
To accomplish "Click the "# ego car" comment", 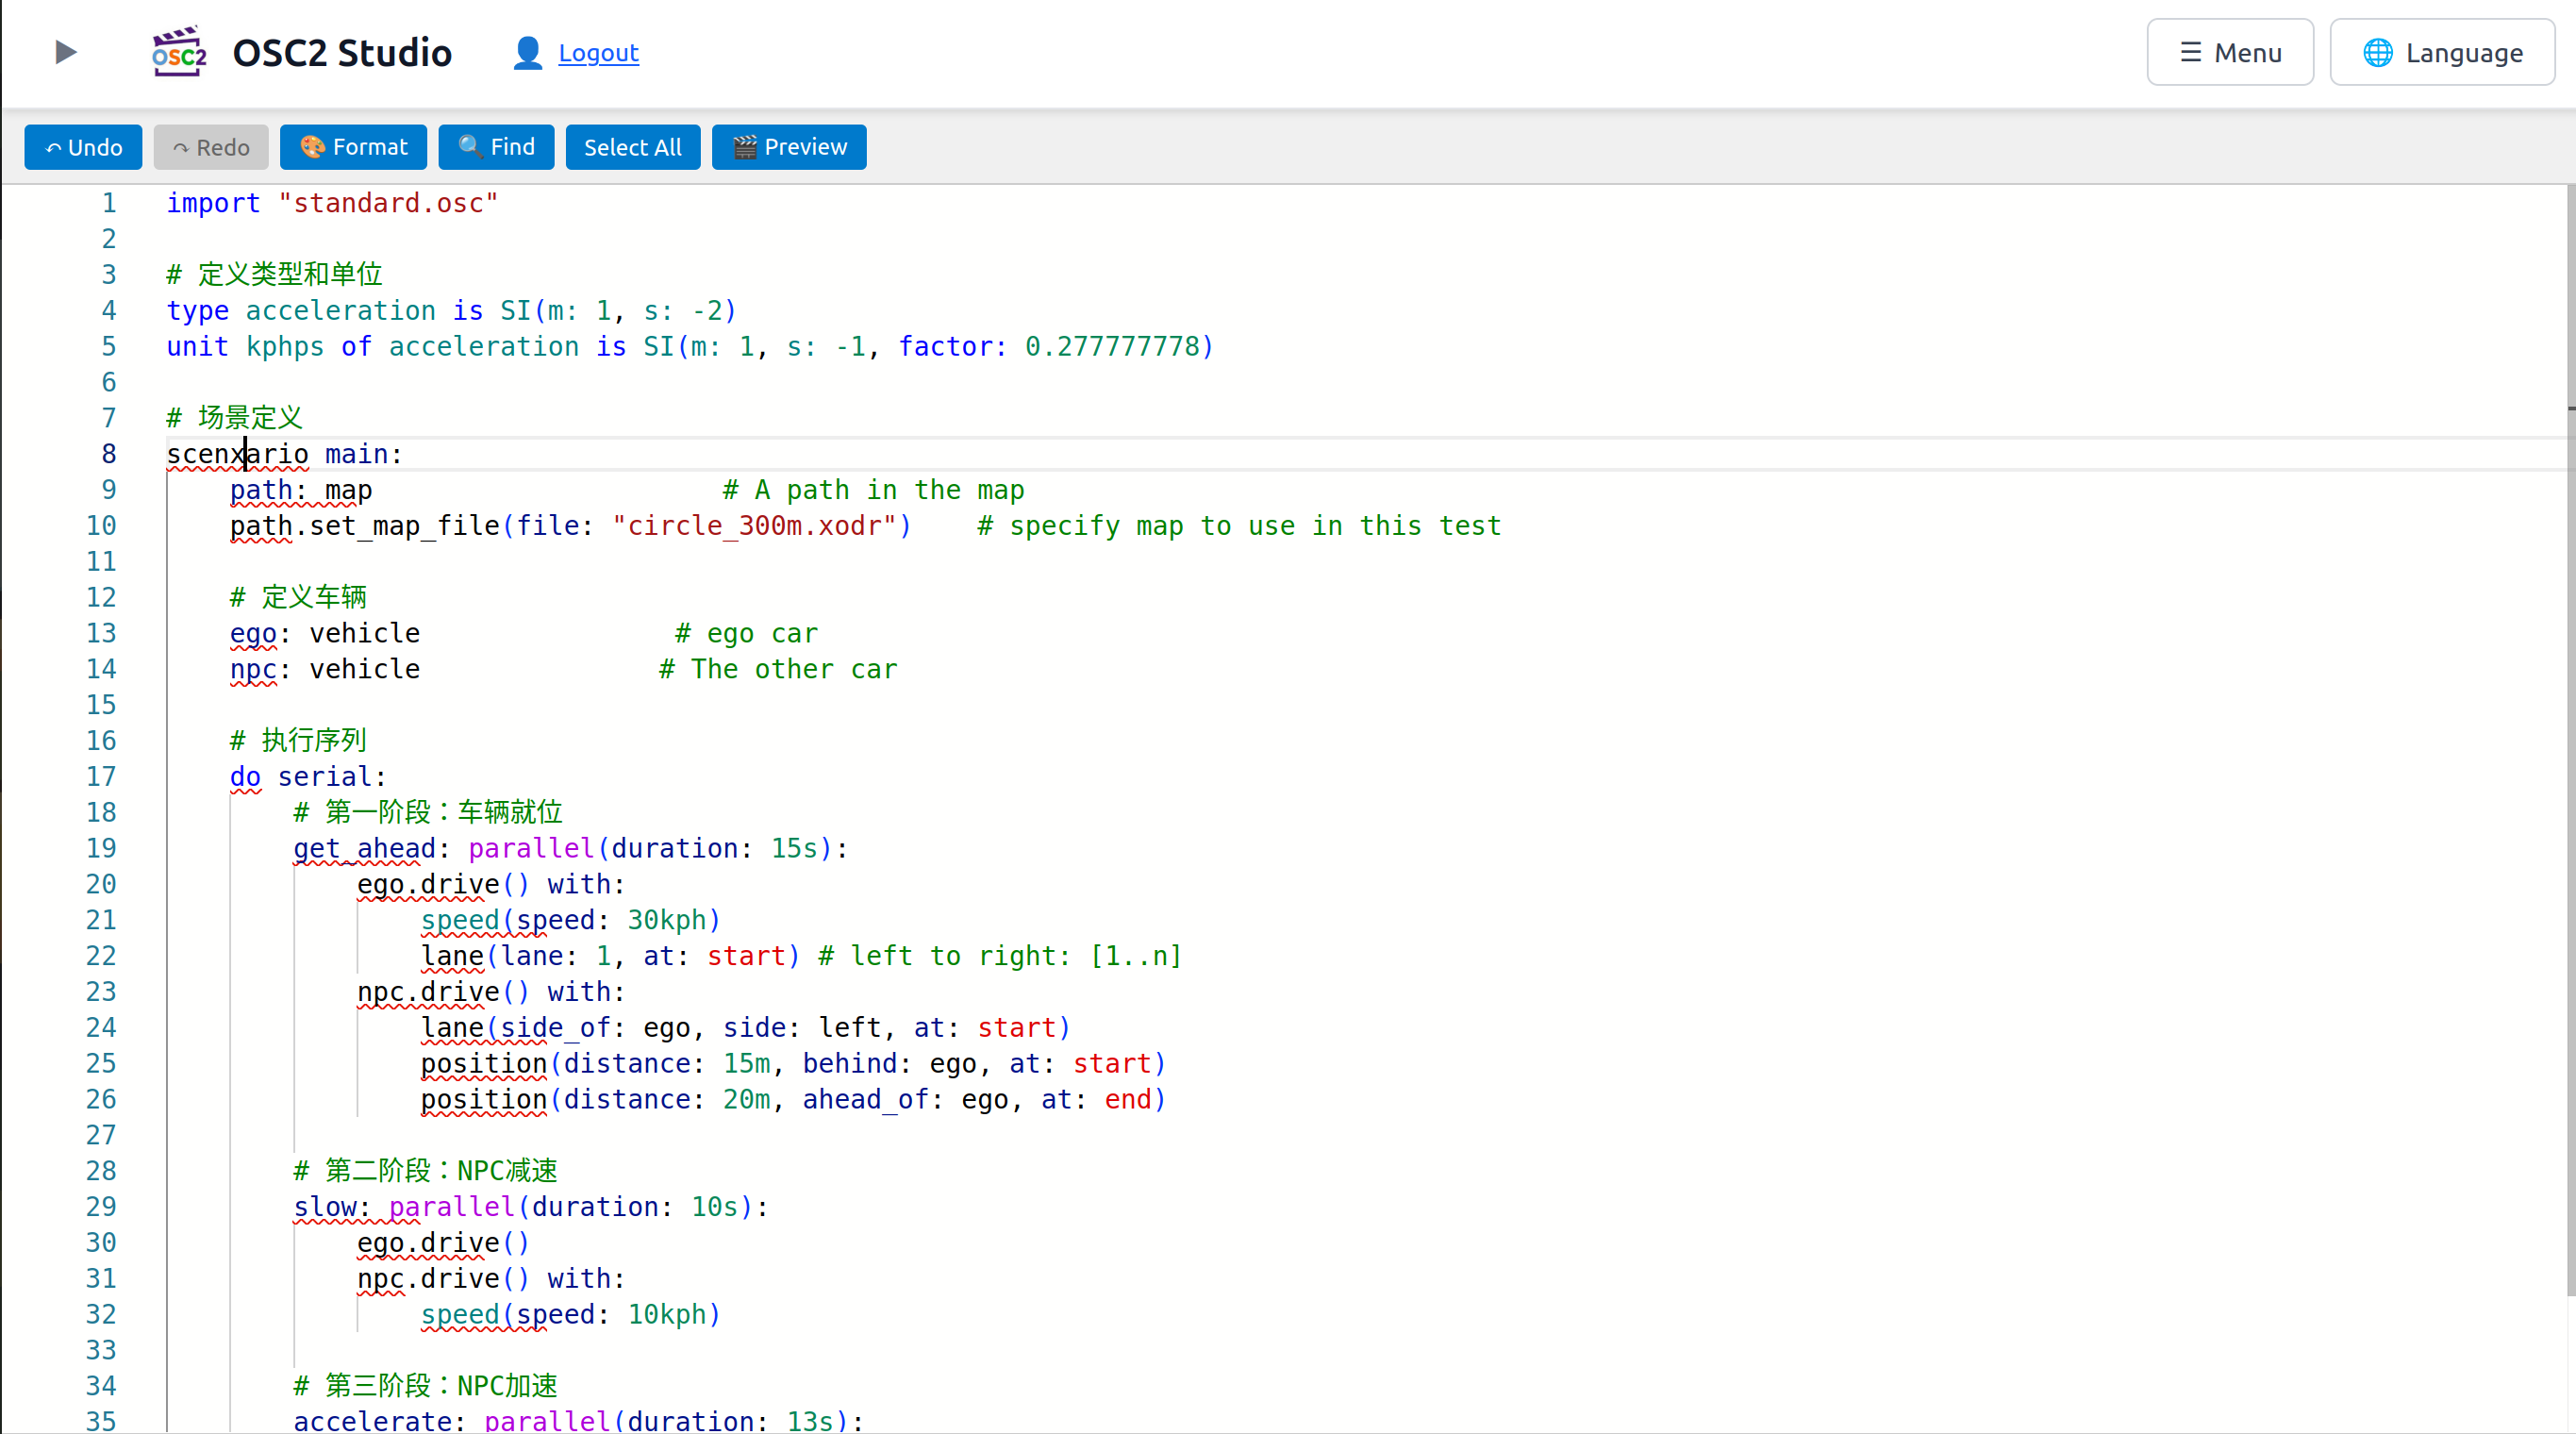I will tap(746, 633).
